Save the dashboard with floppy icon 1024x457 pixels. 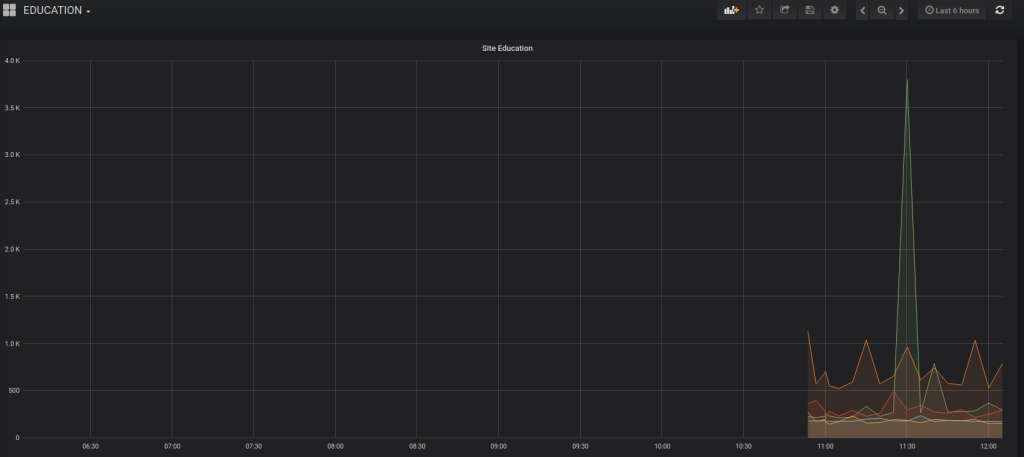point(810,10)
